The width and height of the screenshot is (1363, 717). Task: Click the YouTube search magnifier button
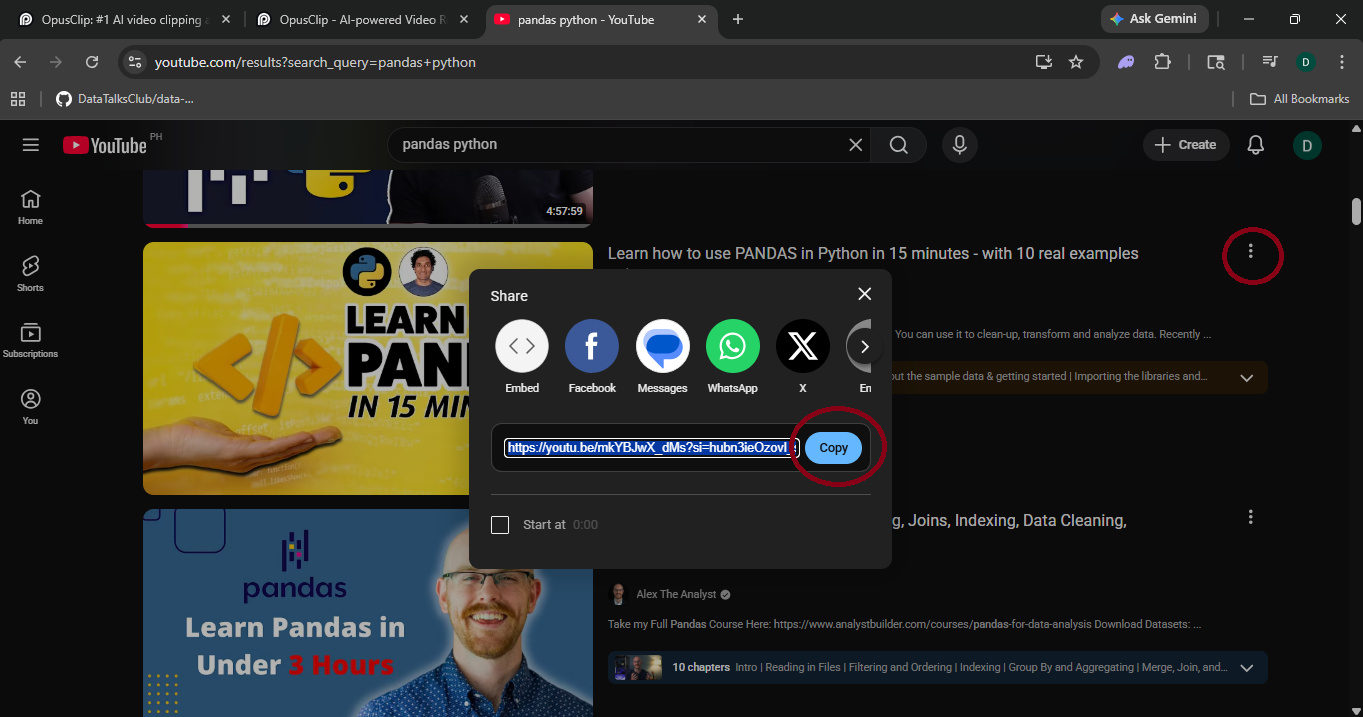899,145
